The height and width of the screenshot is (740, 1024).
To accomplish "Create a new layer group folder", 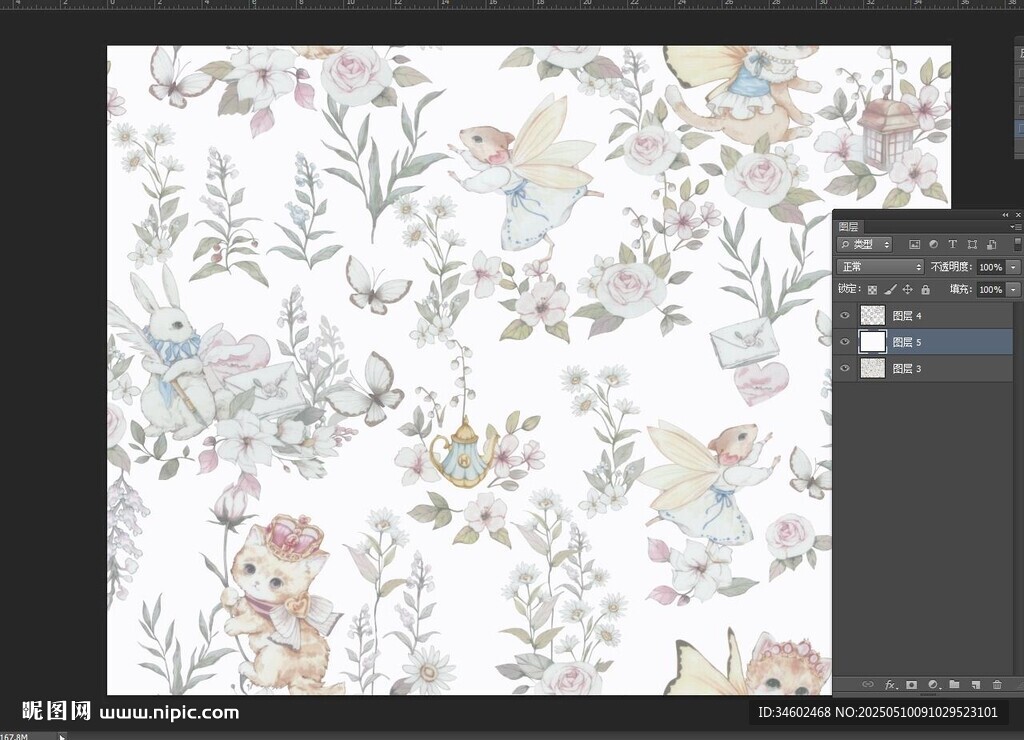I will [x=954, y=685].
